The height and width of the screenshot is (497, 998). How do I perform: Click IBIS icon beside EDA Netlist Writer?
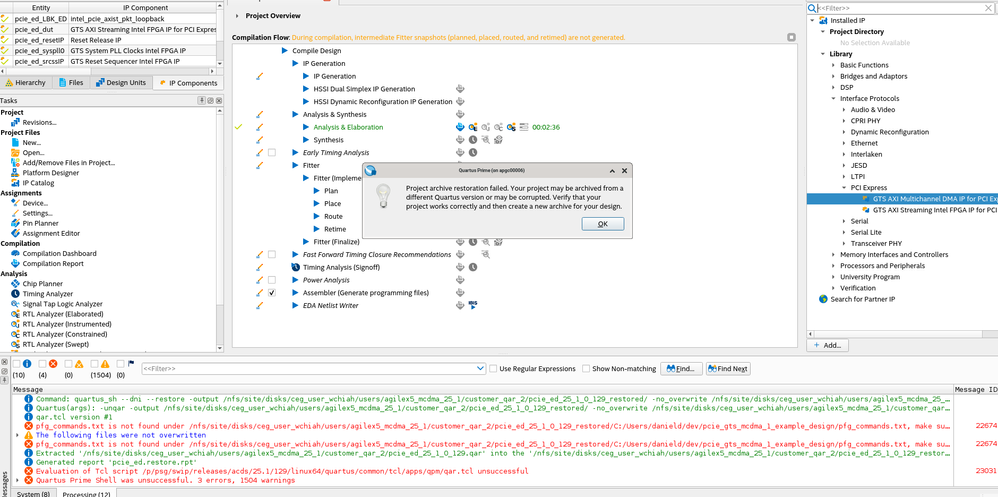click(473, 305)
